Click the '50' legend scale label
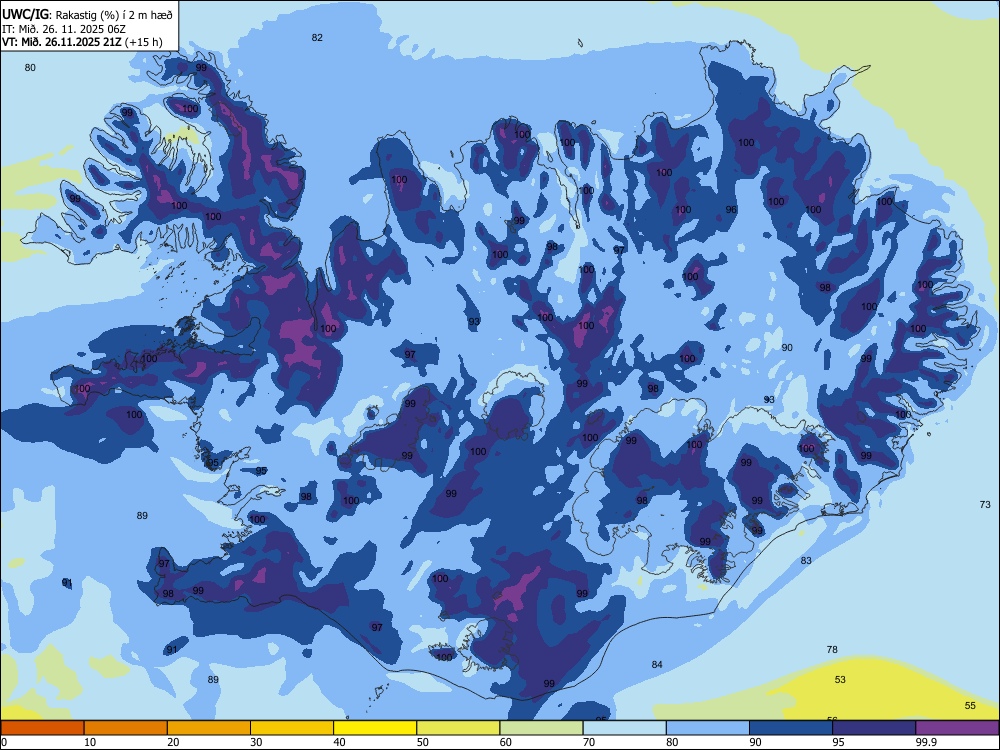The height and width of the screenshot is (750, 1000). [422, 742]
